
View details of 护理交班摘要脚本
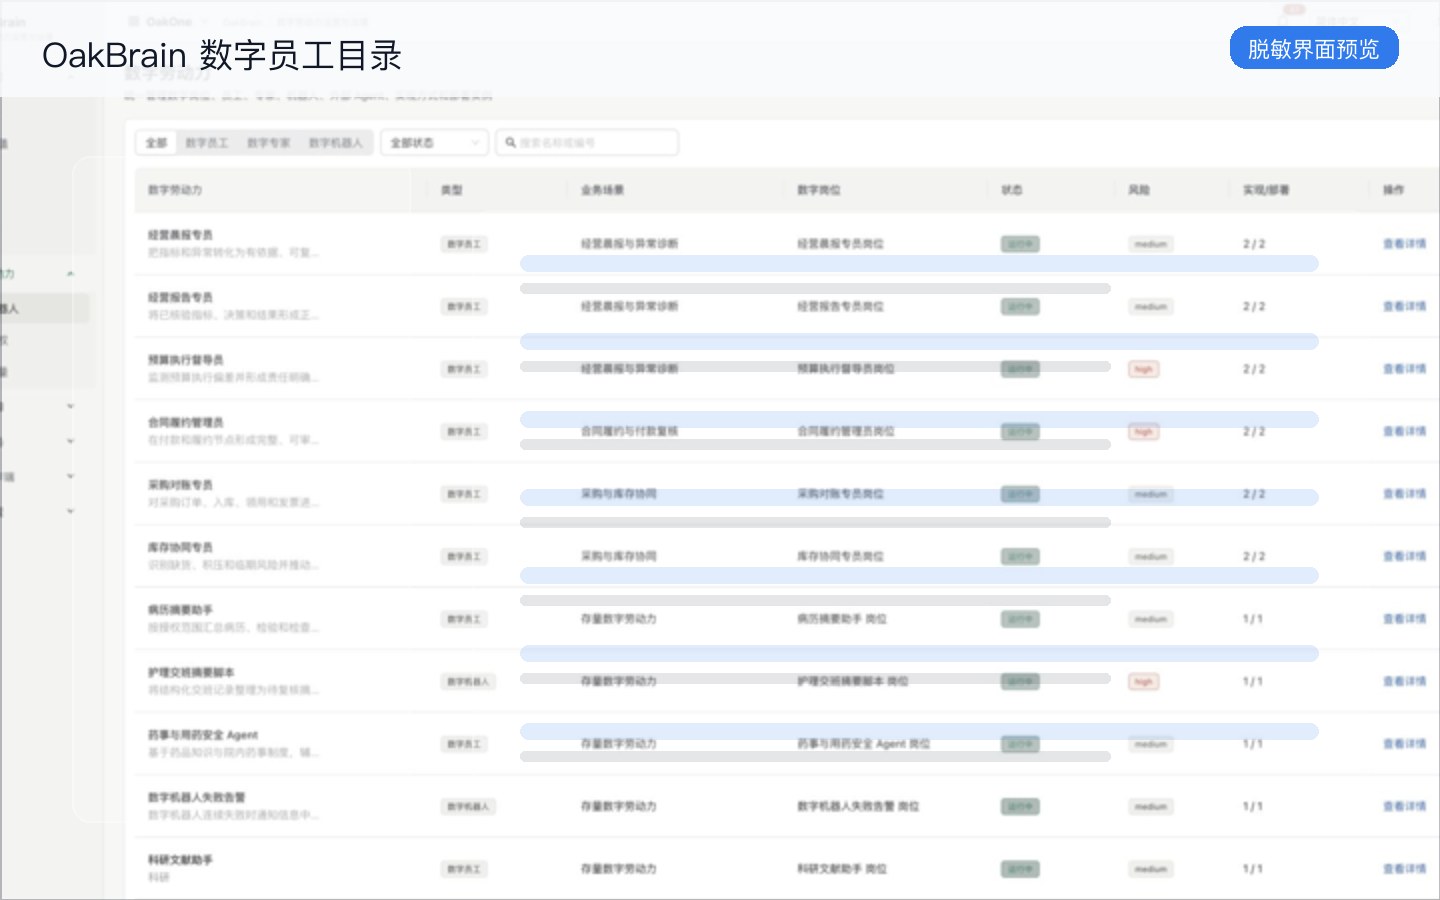[1405, 682]
